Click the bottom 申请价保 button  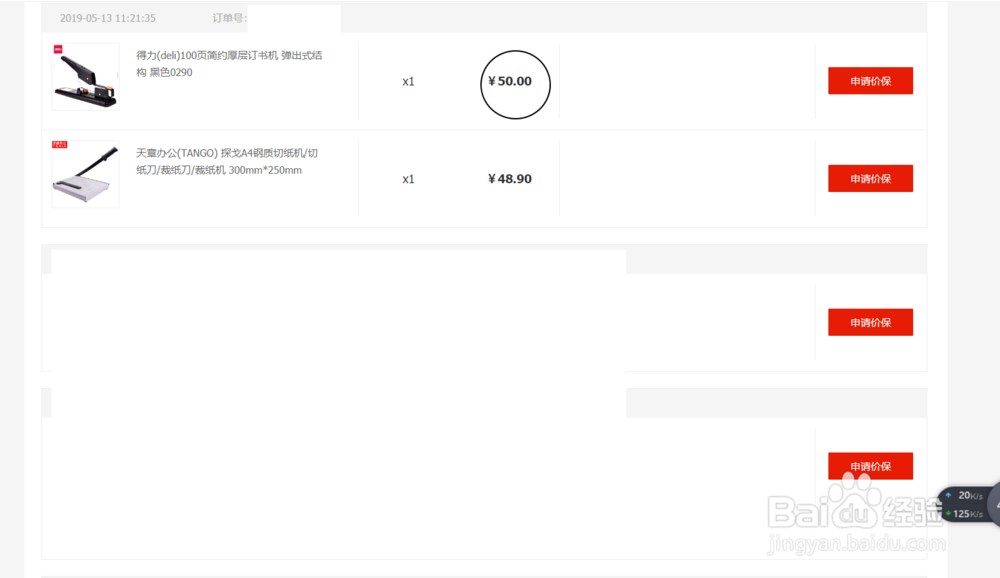(x=870, y=466)
